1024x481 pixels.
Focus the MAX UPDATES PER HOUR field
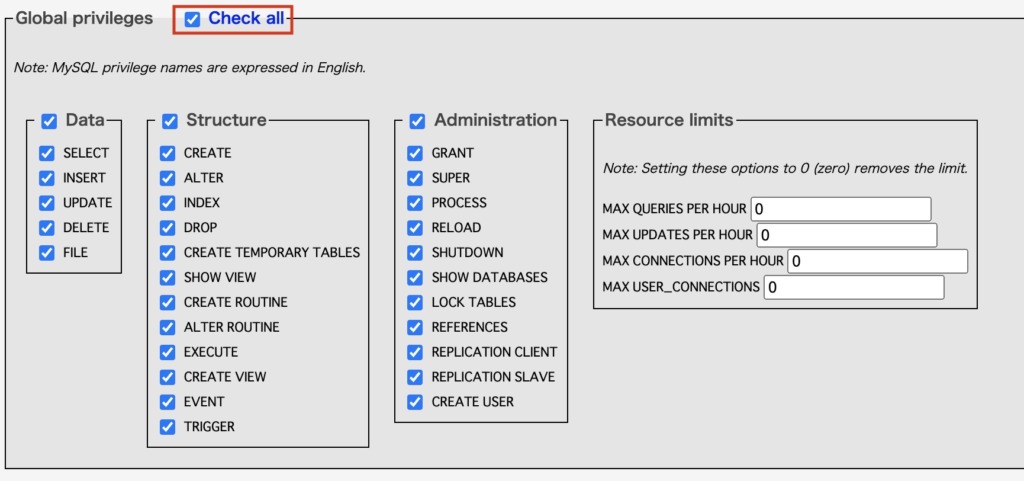(847, 235)
